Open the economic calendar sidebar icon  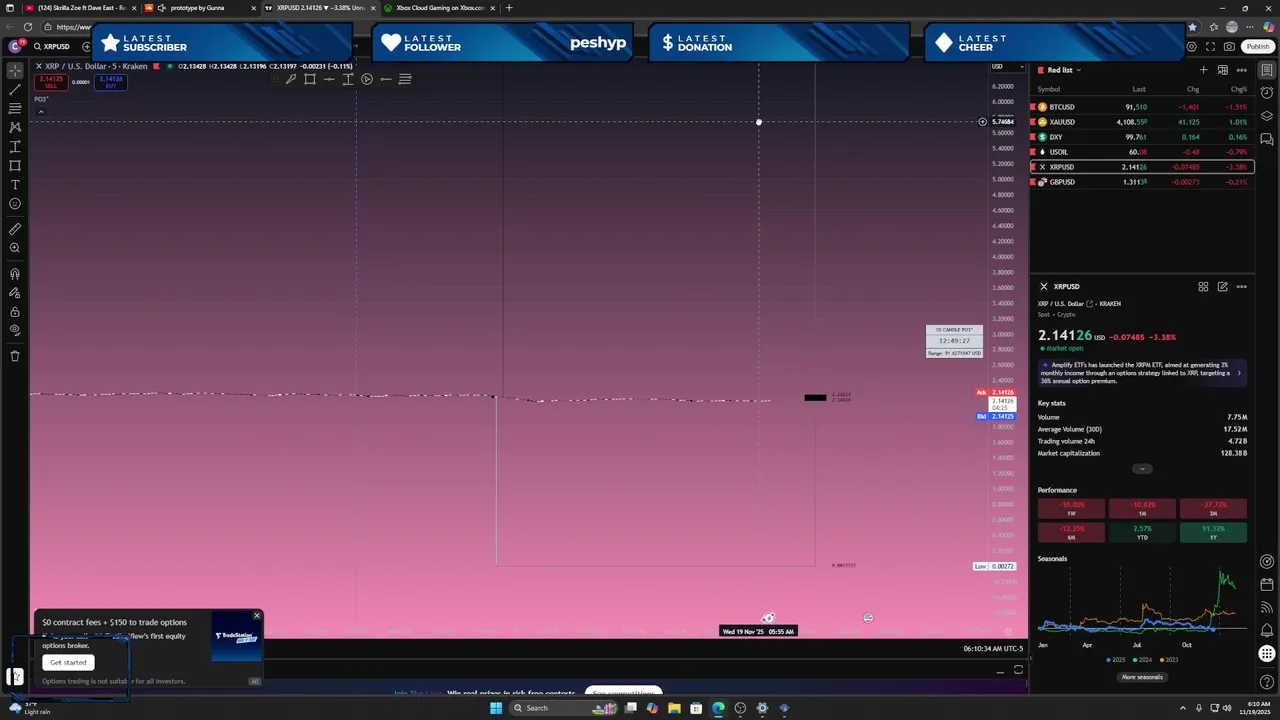(1267, 585)
